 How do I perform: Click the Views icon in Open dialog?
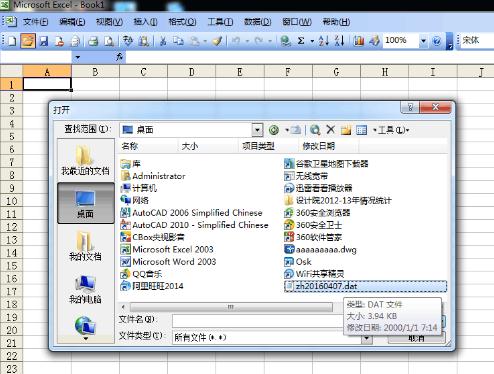[x=361, y=130]
